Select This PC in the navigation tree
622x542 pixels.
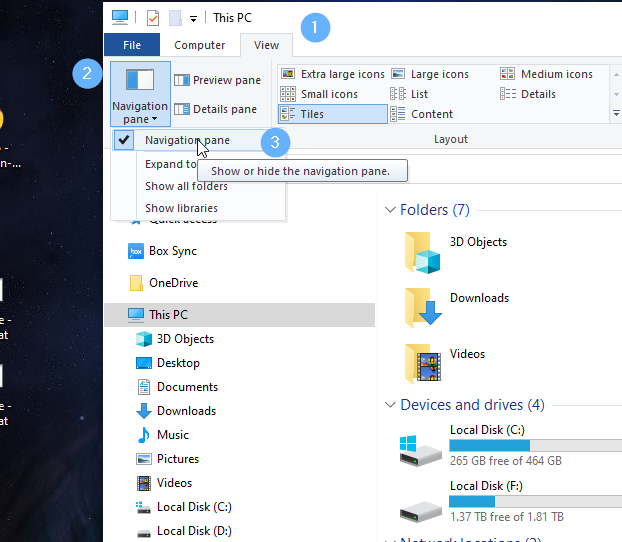click(x=239, y=315)
